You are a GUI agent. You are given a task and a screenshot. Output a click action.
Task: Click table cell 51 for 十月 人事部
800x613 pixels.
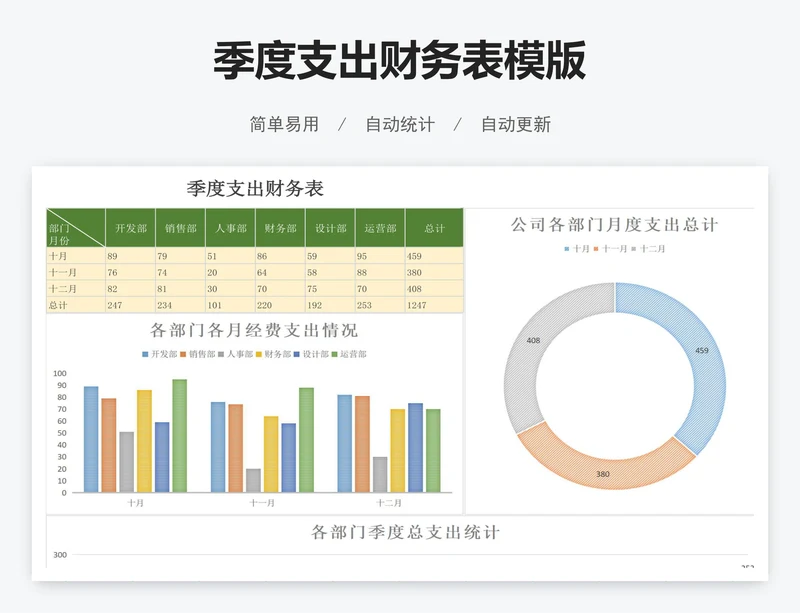pos(231,256)
